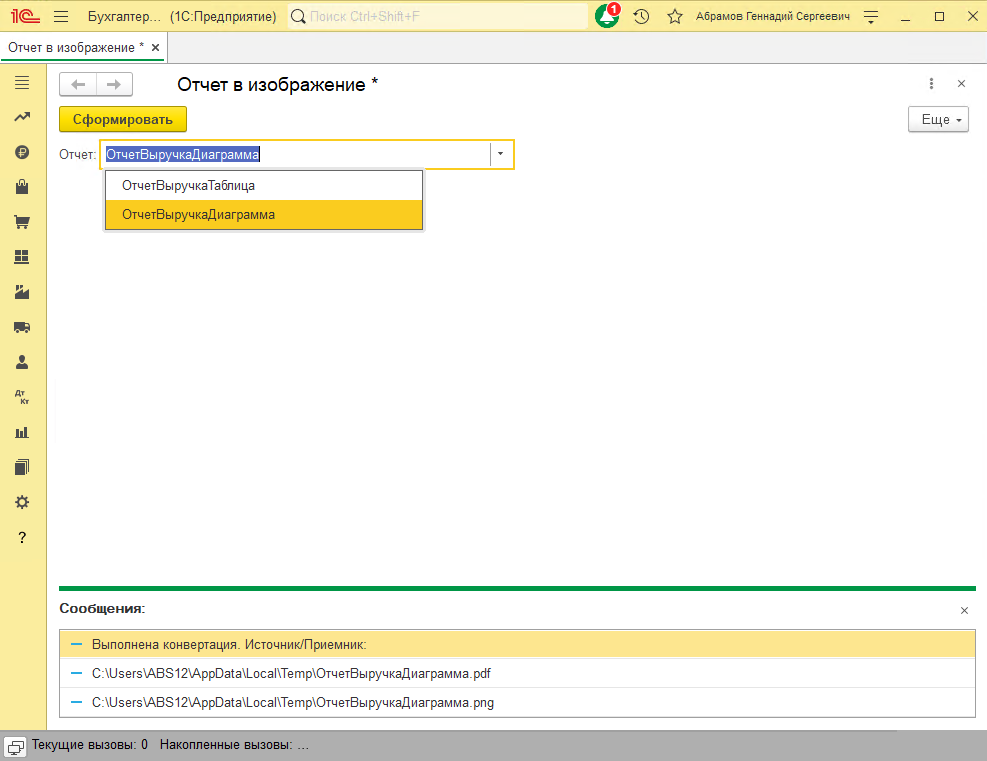
Task: Click the Сформировать button
Action: click(x=123, y=120)
